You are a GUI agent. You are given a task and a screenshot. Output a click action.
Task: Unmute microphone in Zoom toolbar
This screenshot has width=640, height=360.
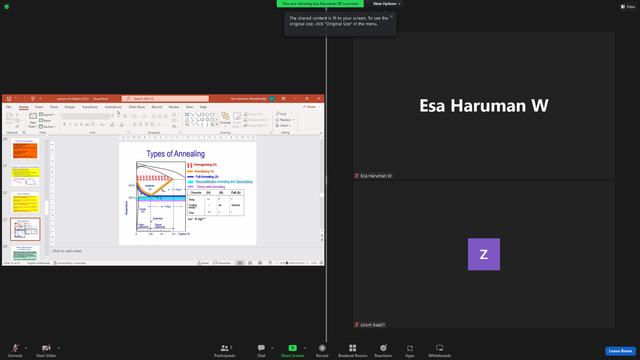click(x=15, y=351)
